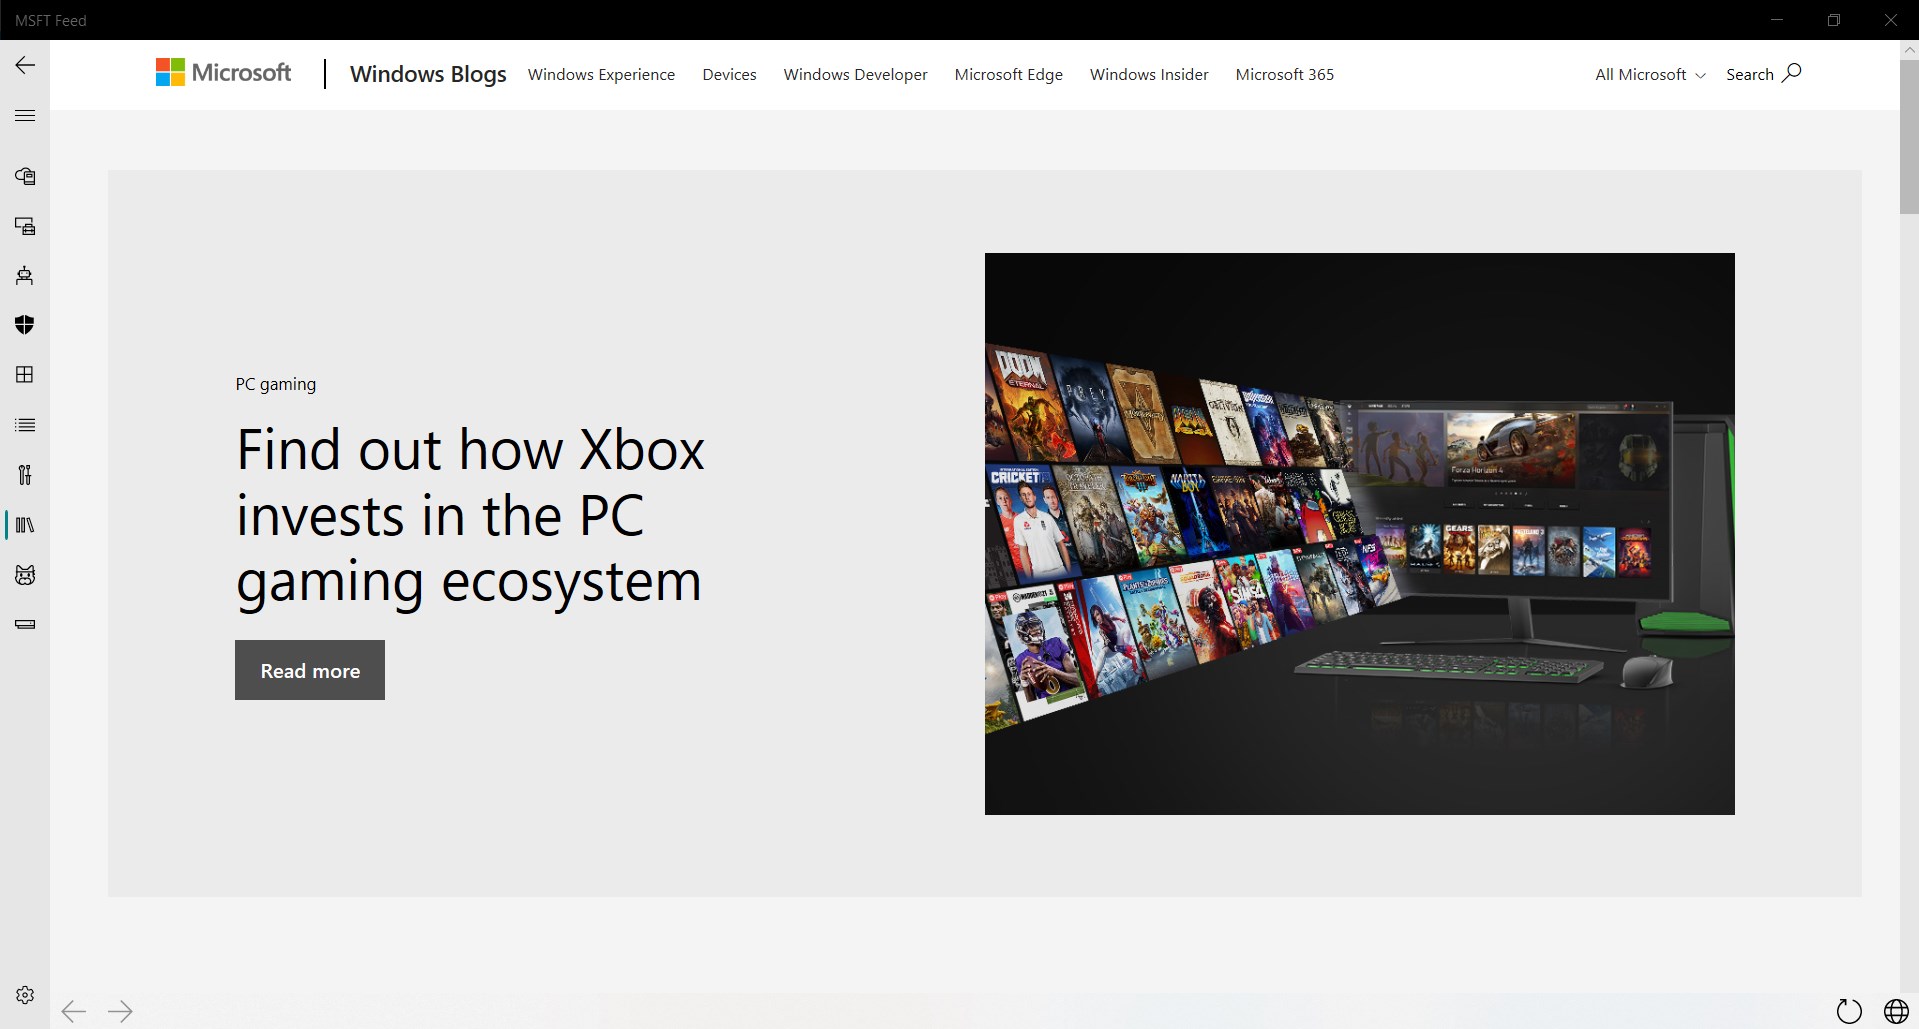
Task: Open the Microsoft Edge menu item
Action: tap(1008, 75)
